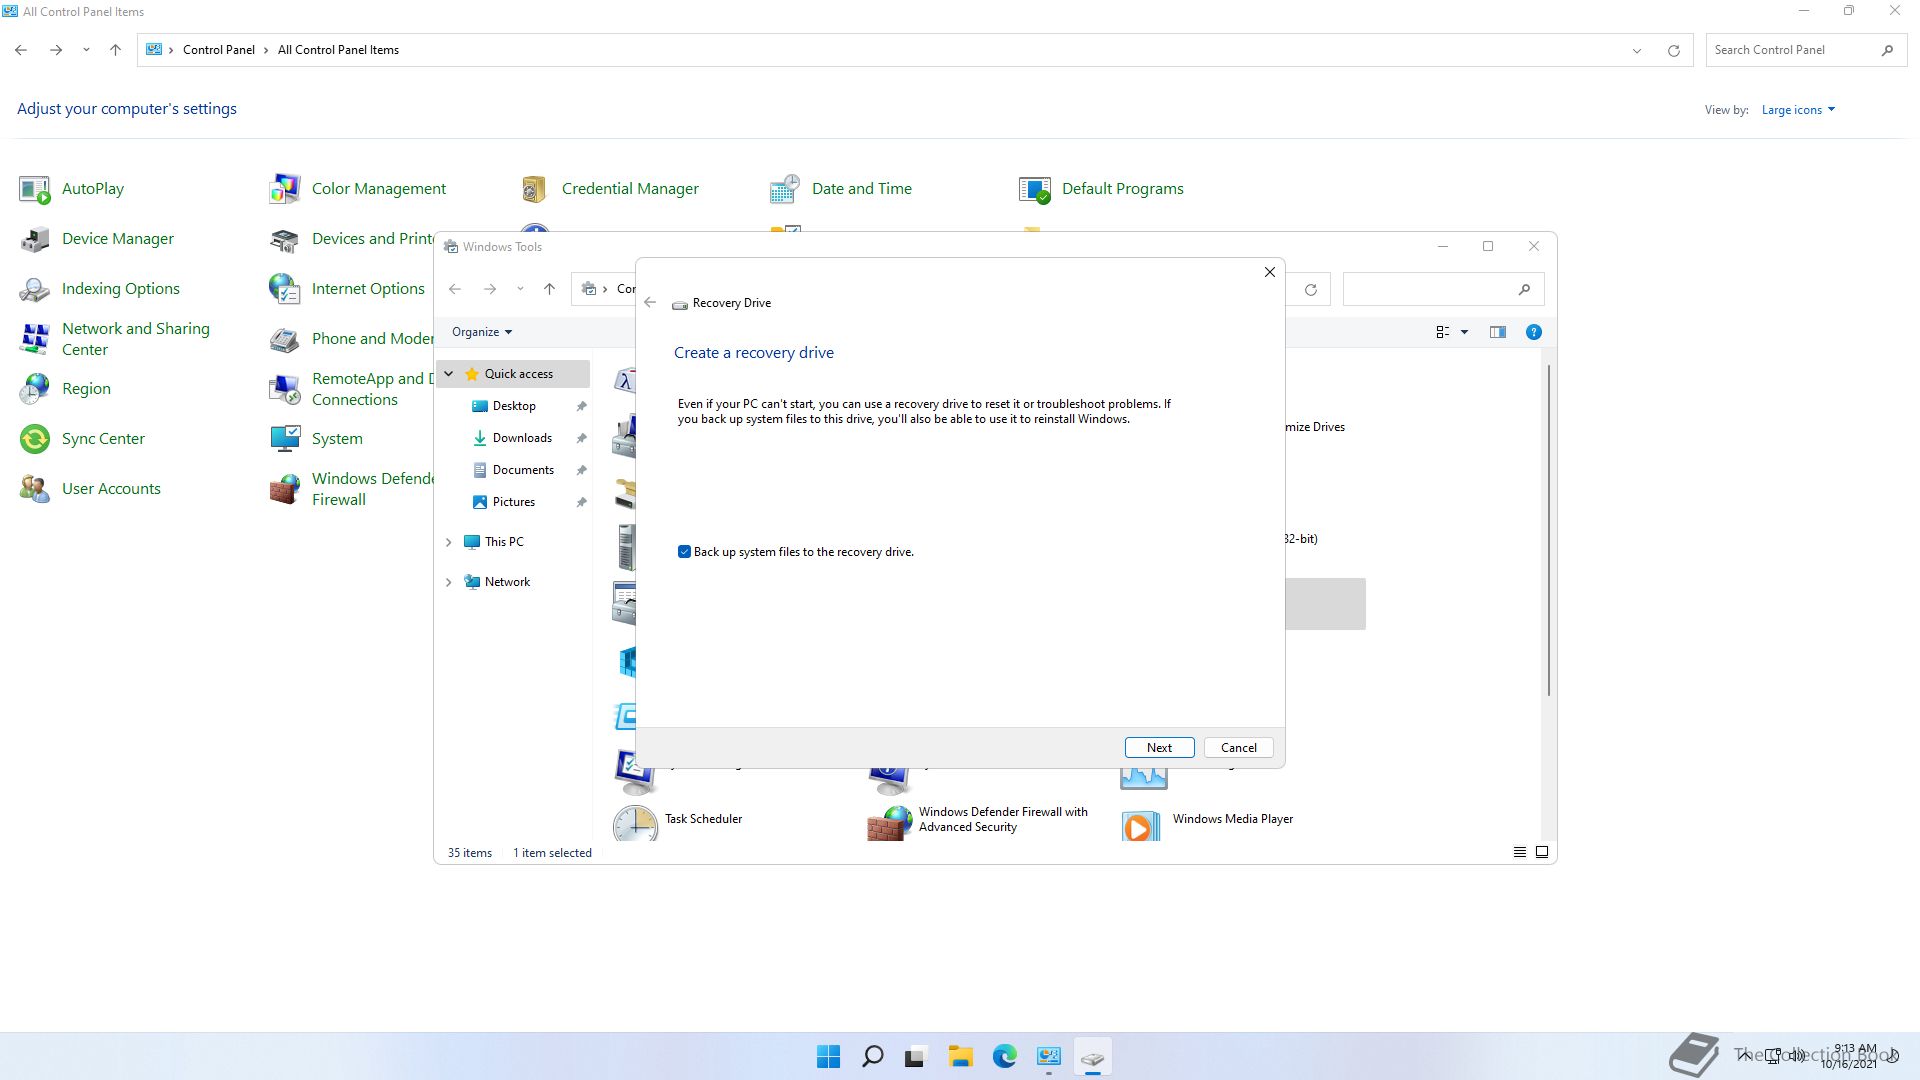Viewport: 1920px width, 1080px height.
Task: Open Control Panel address history dropdown
Action: point(1637,50)
